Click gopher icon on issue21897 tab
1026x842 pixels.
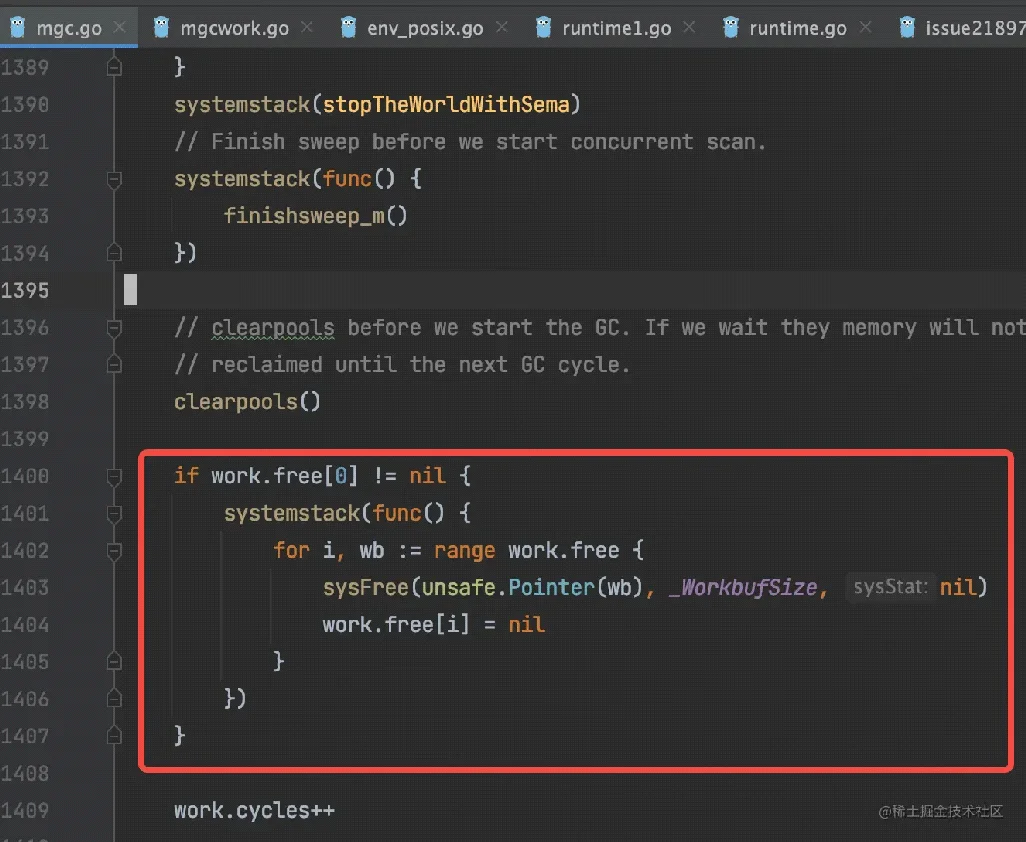pyautogui.click(x=907, y=27)
